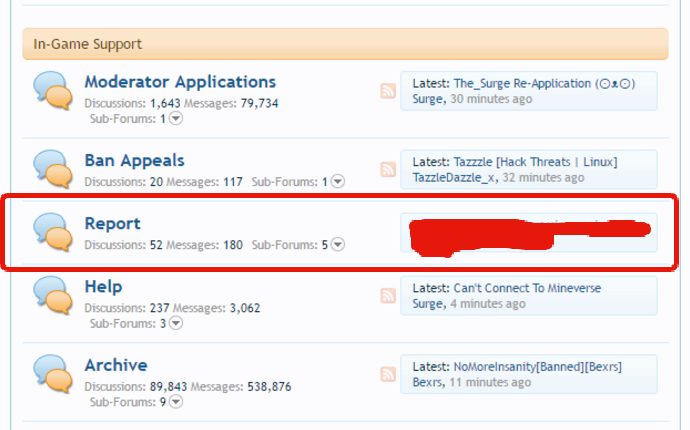Click the Moderator Applications forum bubble icon
The width and height of the screenshot is (690, 430).
[53, 91]
